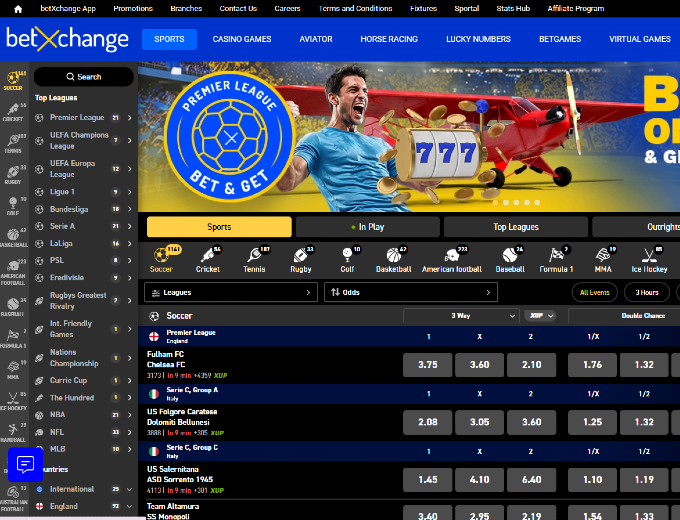Image resolution: width=680 pixels, height=520 pixels.
Task: Open the AVIATOR tab
Action: (316, 39)
